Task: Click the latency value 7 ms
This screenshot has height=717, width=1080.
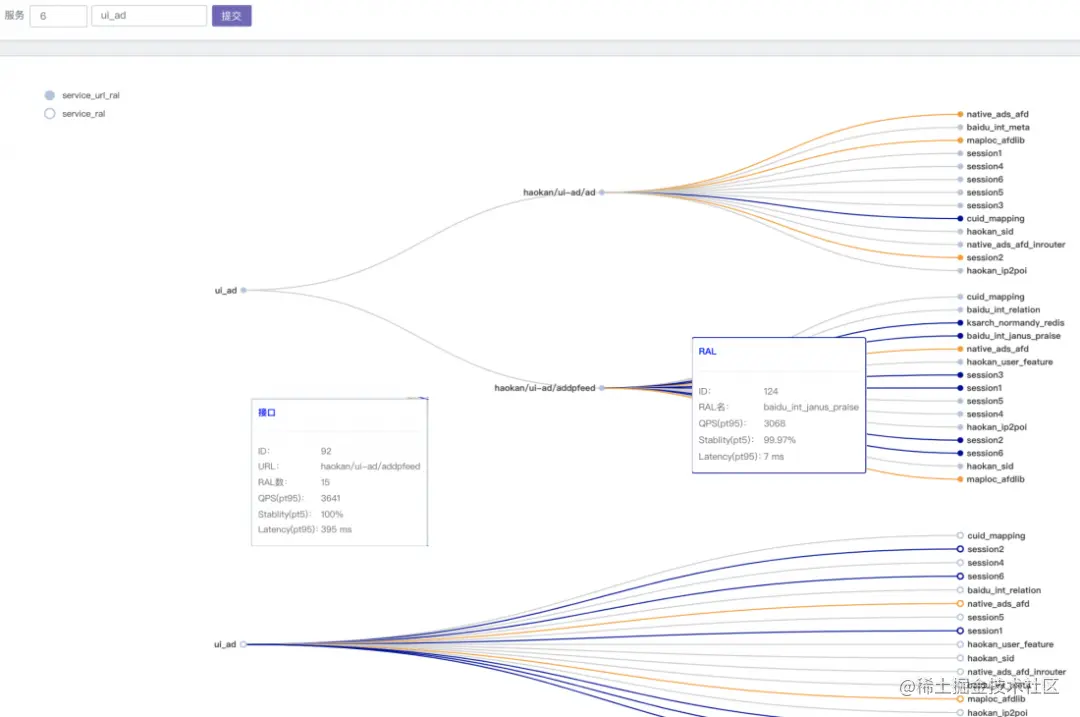Action: (773, 457)
